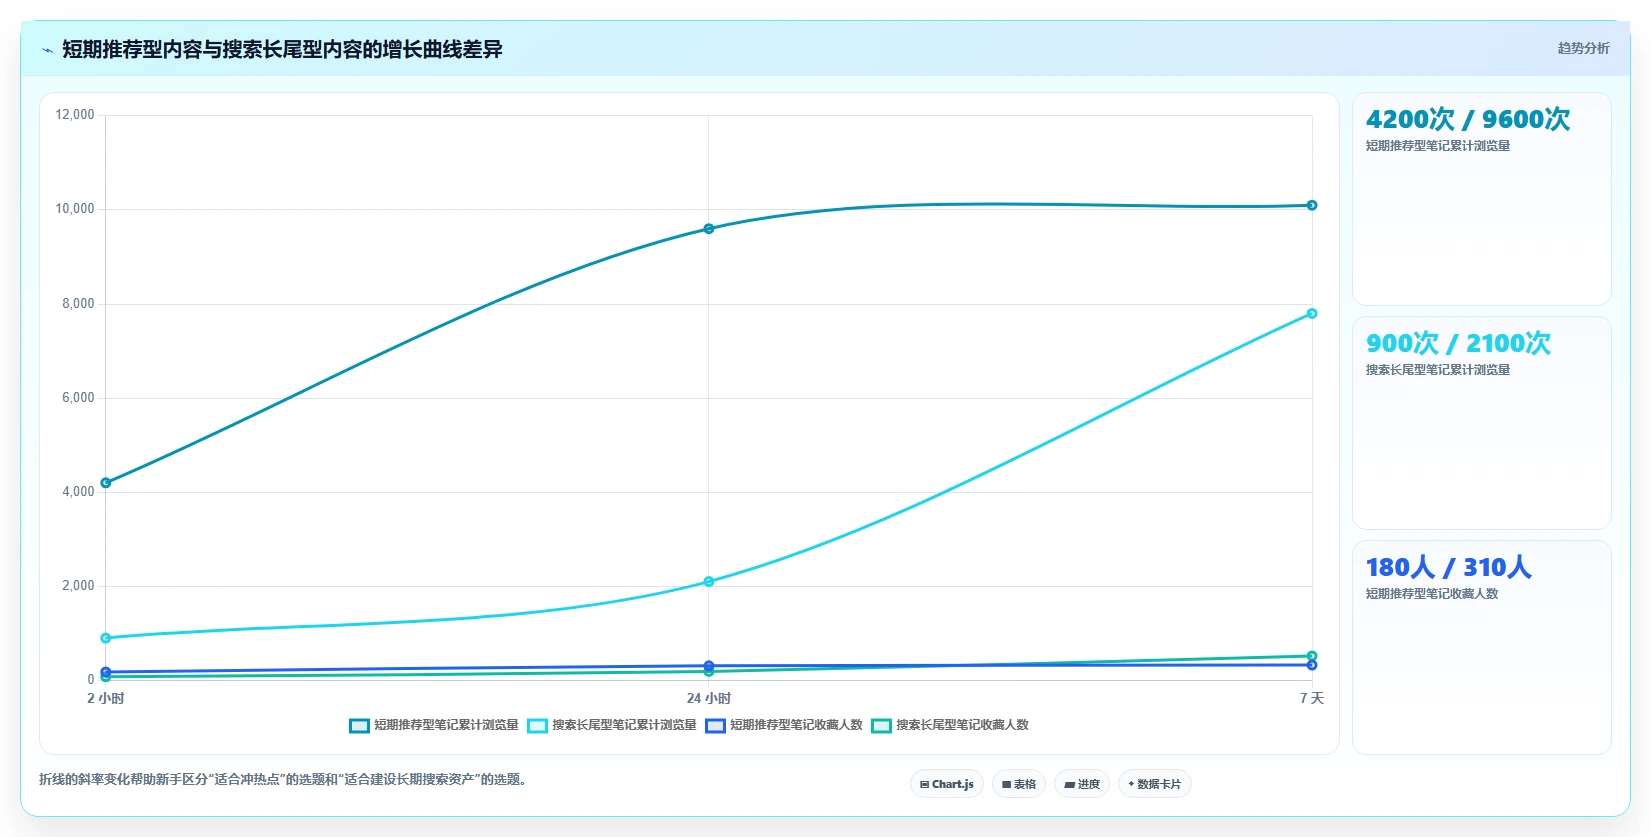Viewport: 1651px width, 837px height.
Task: Toggle 短期推荐型笔记收藏人数 legend series
Action: 784,725
